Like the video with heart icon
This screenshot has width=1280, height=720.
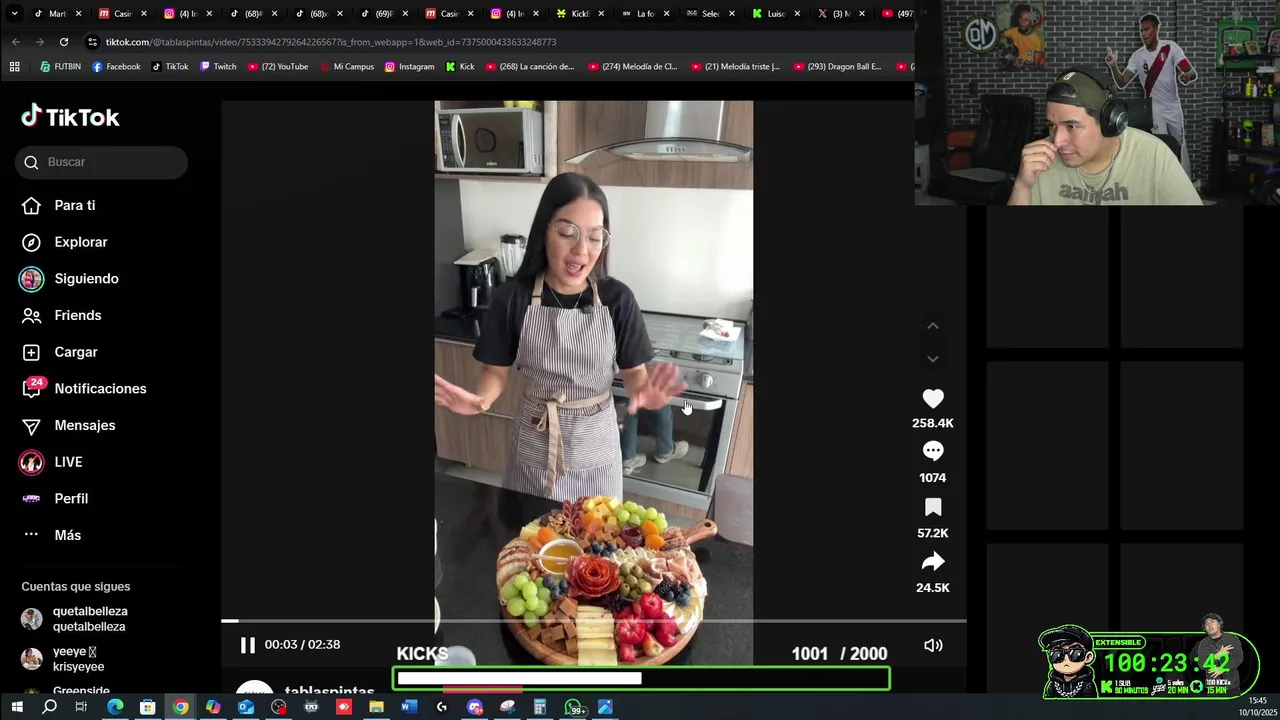[933, 399]
